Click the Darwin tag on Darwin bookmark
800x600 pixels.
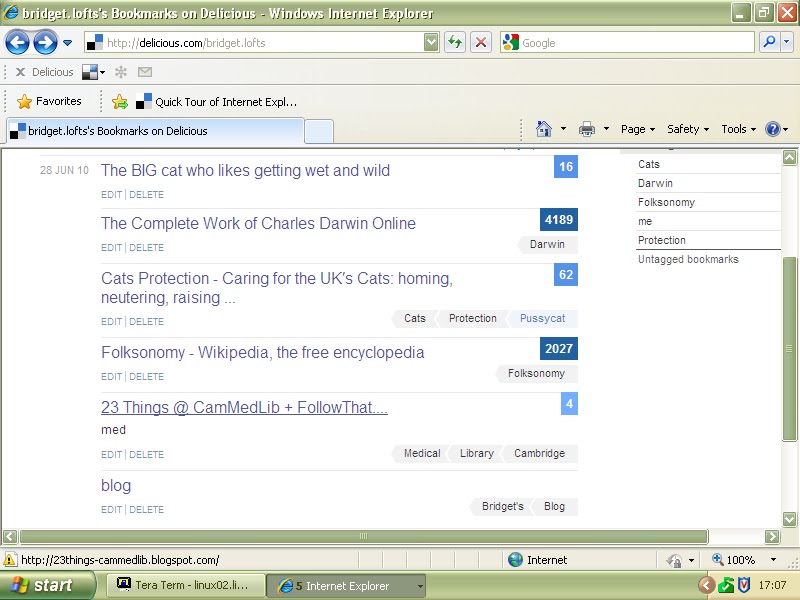(547, 244)
